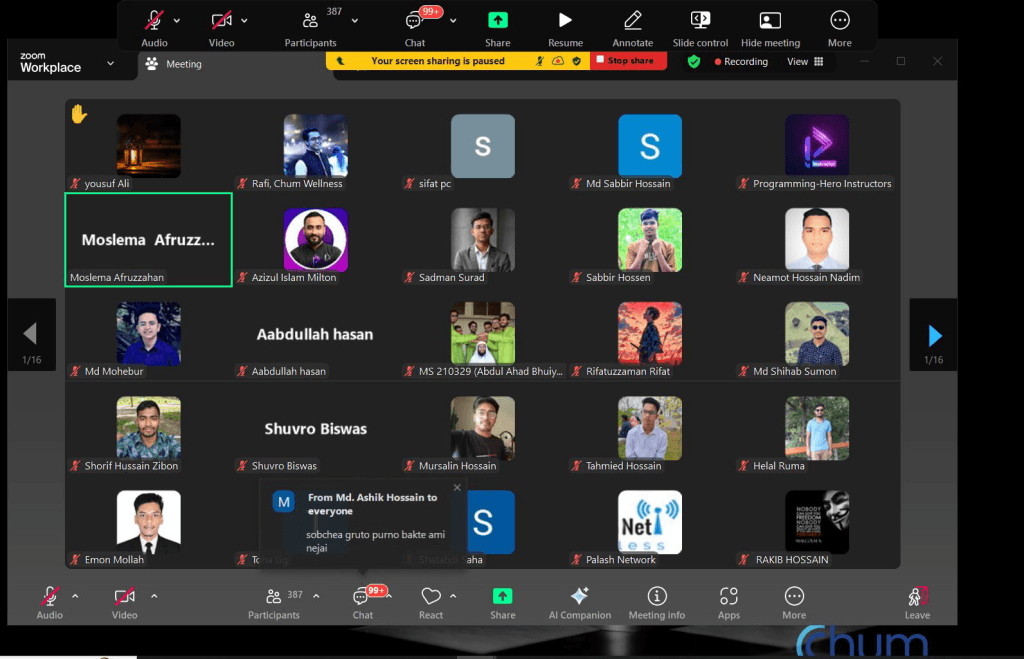Open the AI Companion panel

point(579,596)
